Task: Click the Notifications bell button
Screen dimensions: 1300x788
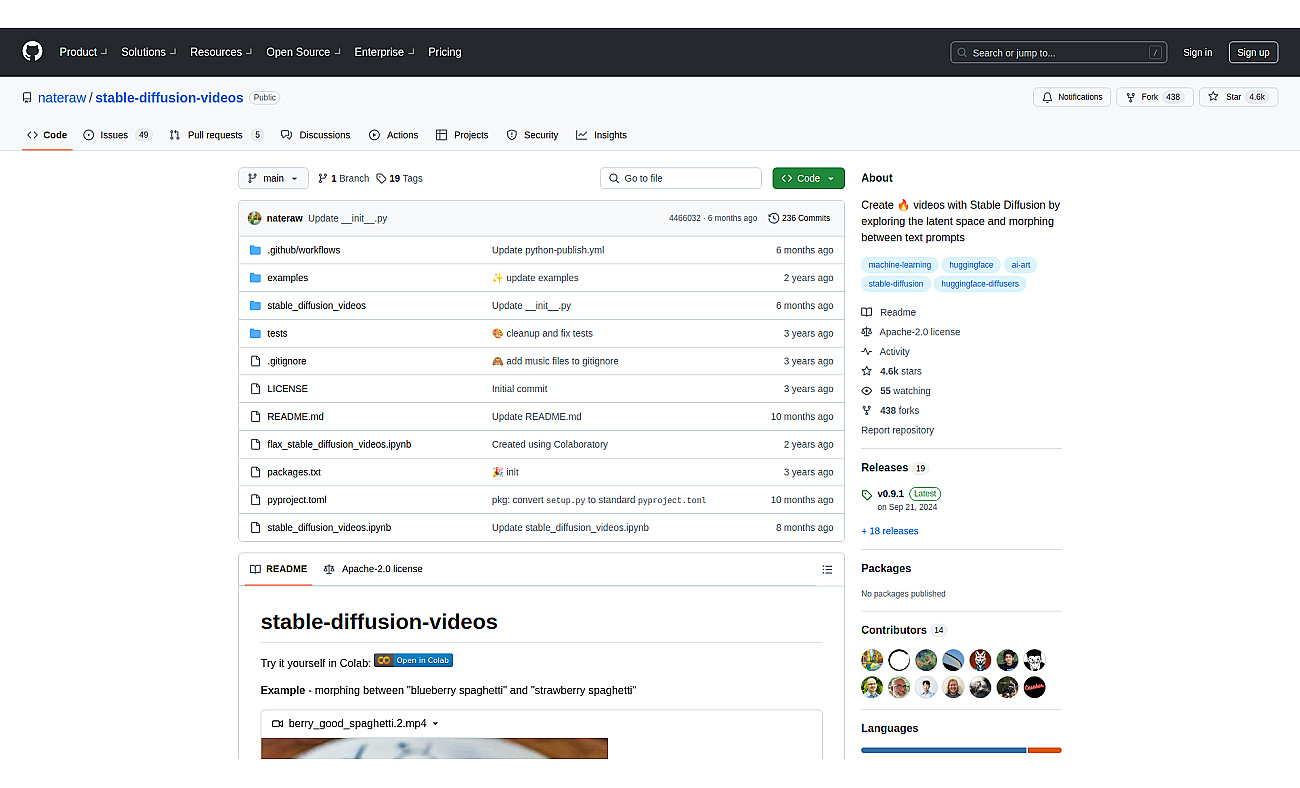Action: [x=1072, y=97]
